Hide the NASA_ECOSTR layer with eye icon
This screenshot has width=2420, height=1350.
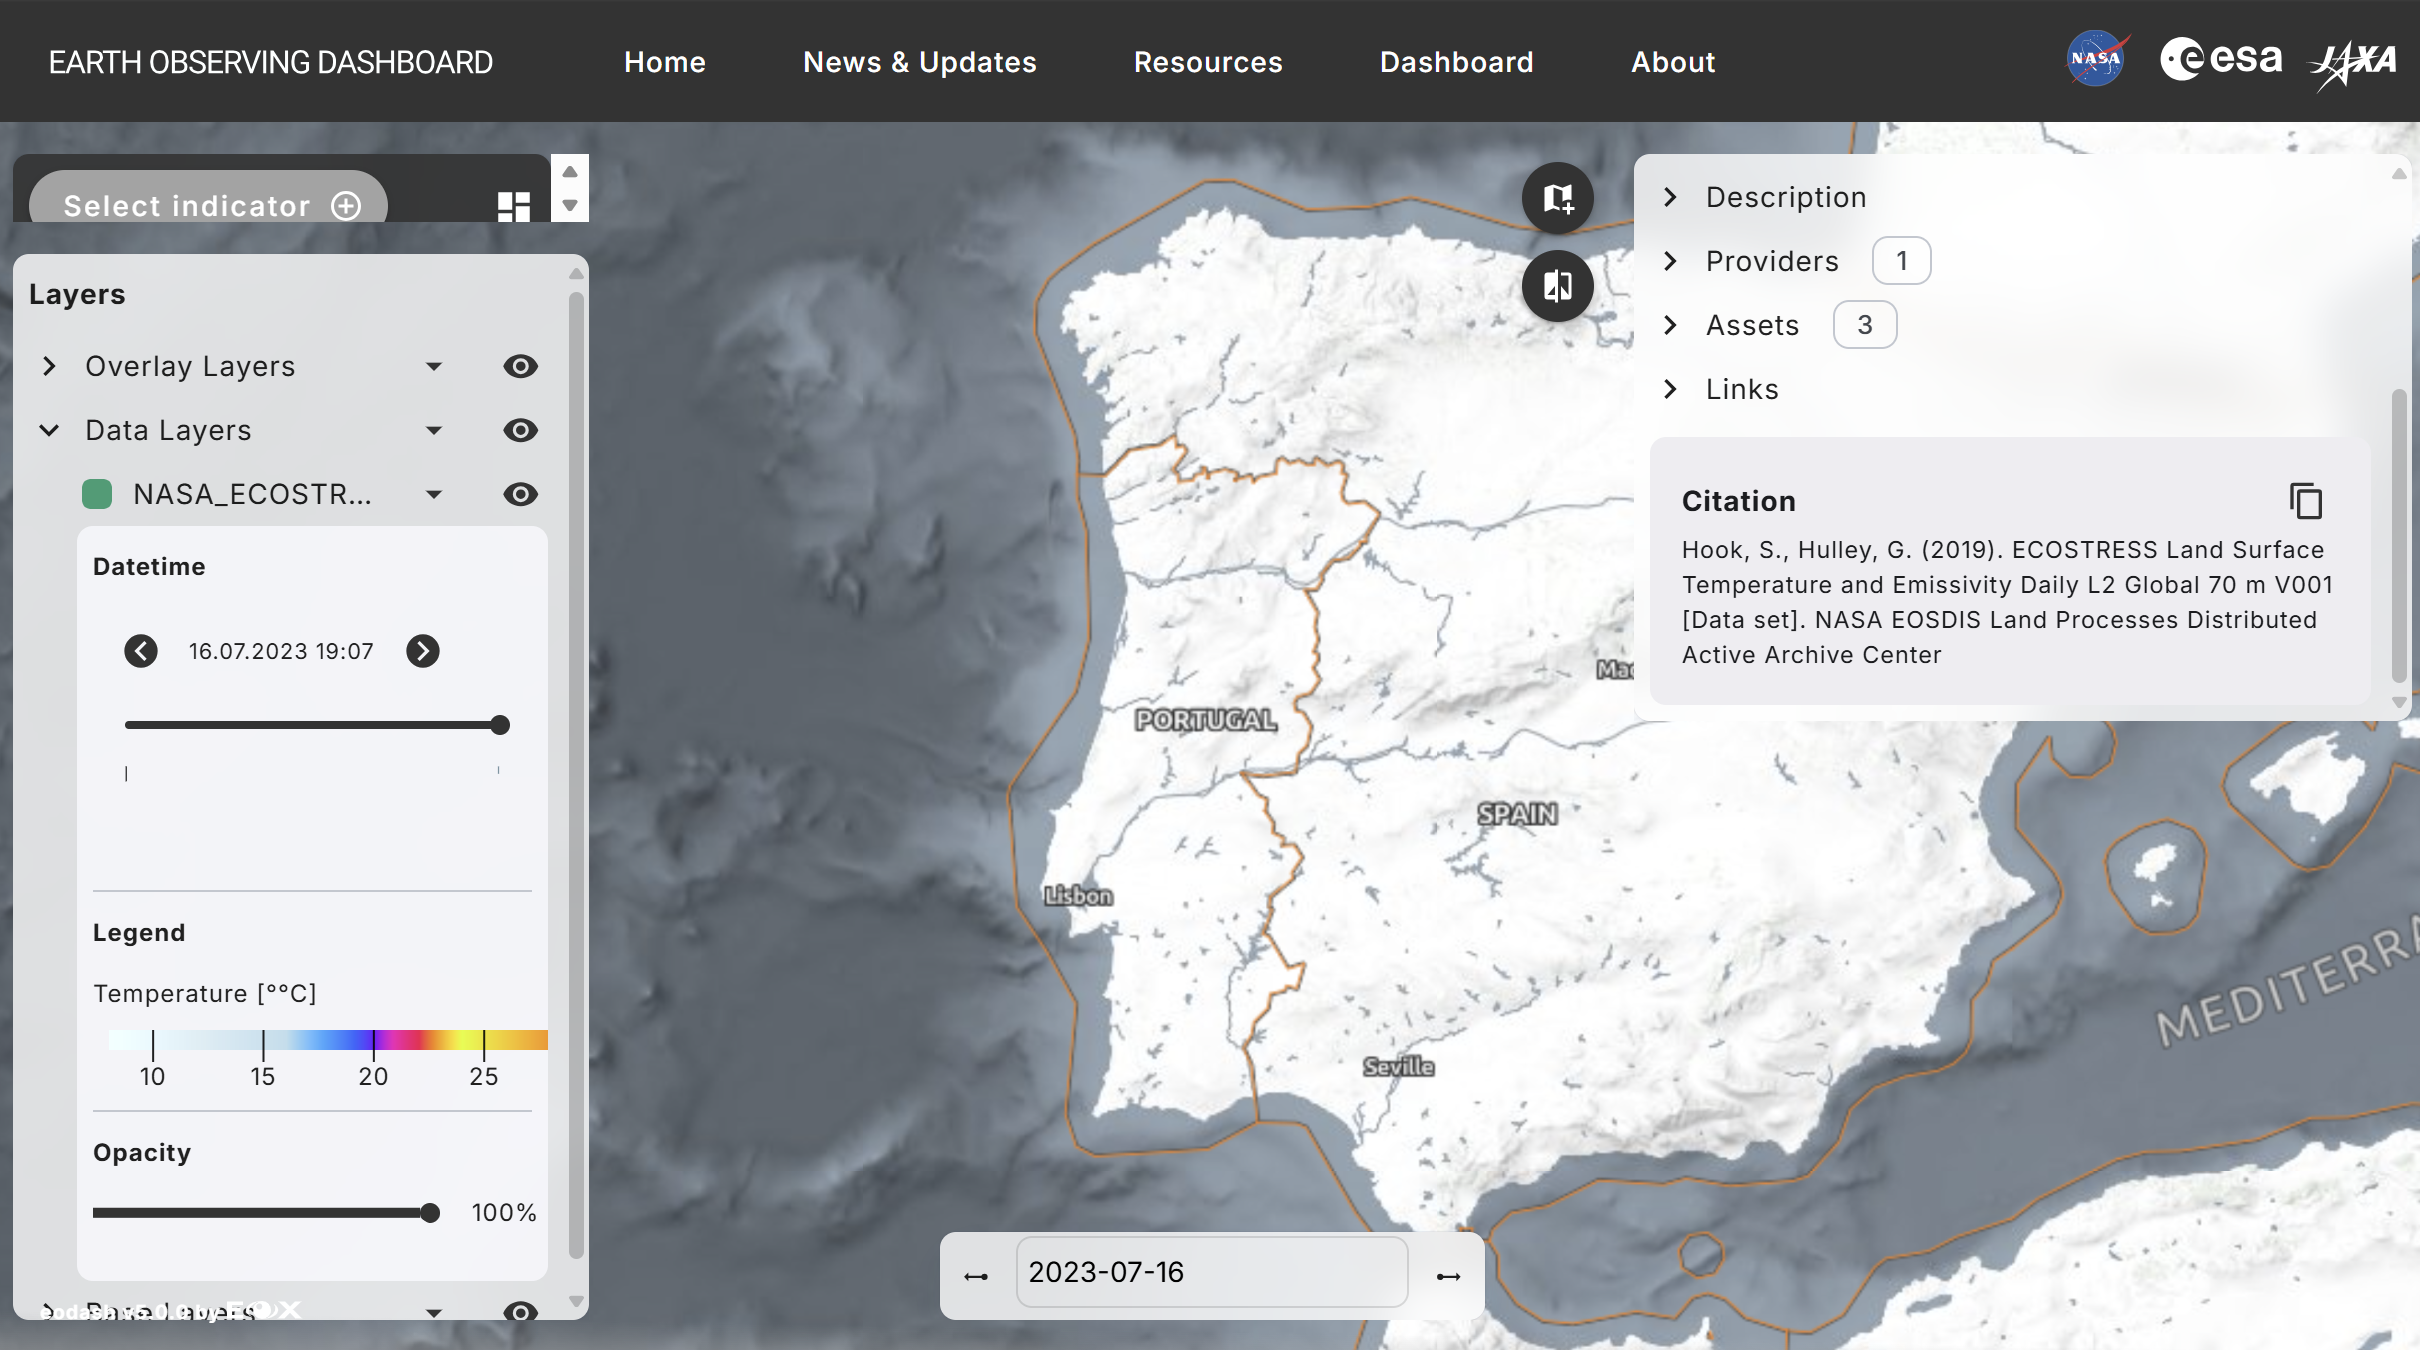pyautogui.click(x=520, y=494)
